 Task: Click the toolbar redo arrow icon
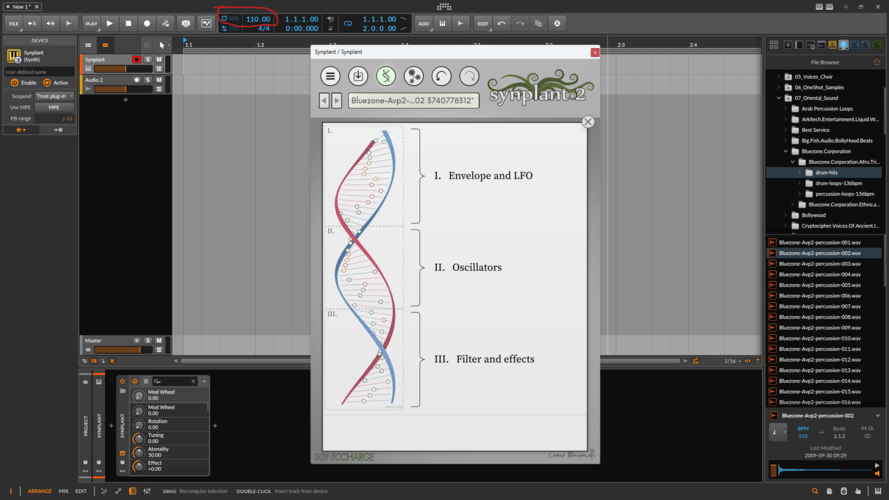click(x=520, y=24)
